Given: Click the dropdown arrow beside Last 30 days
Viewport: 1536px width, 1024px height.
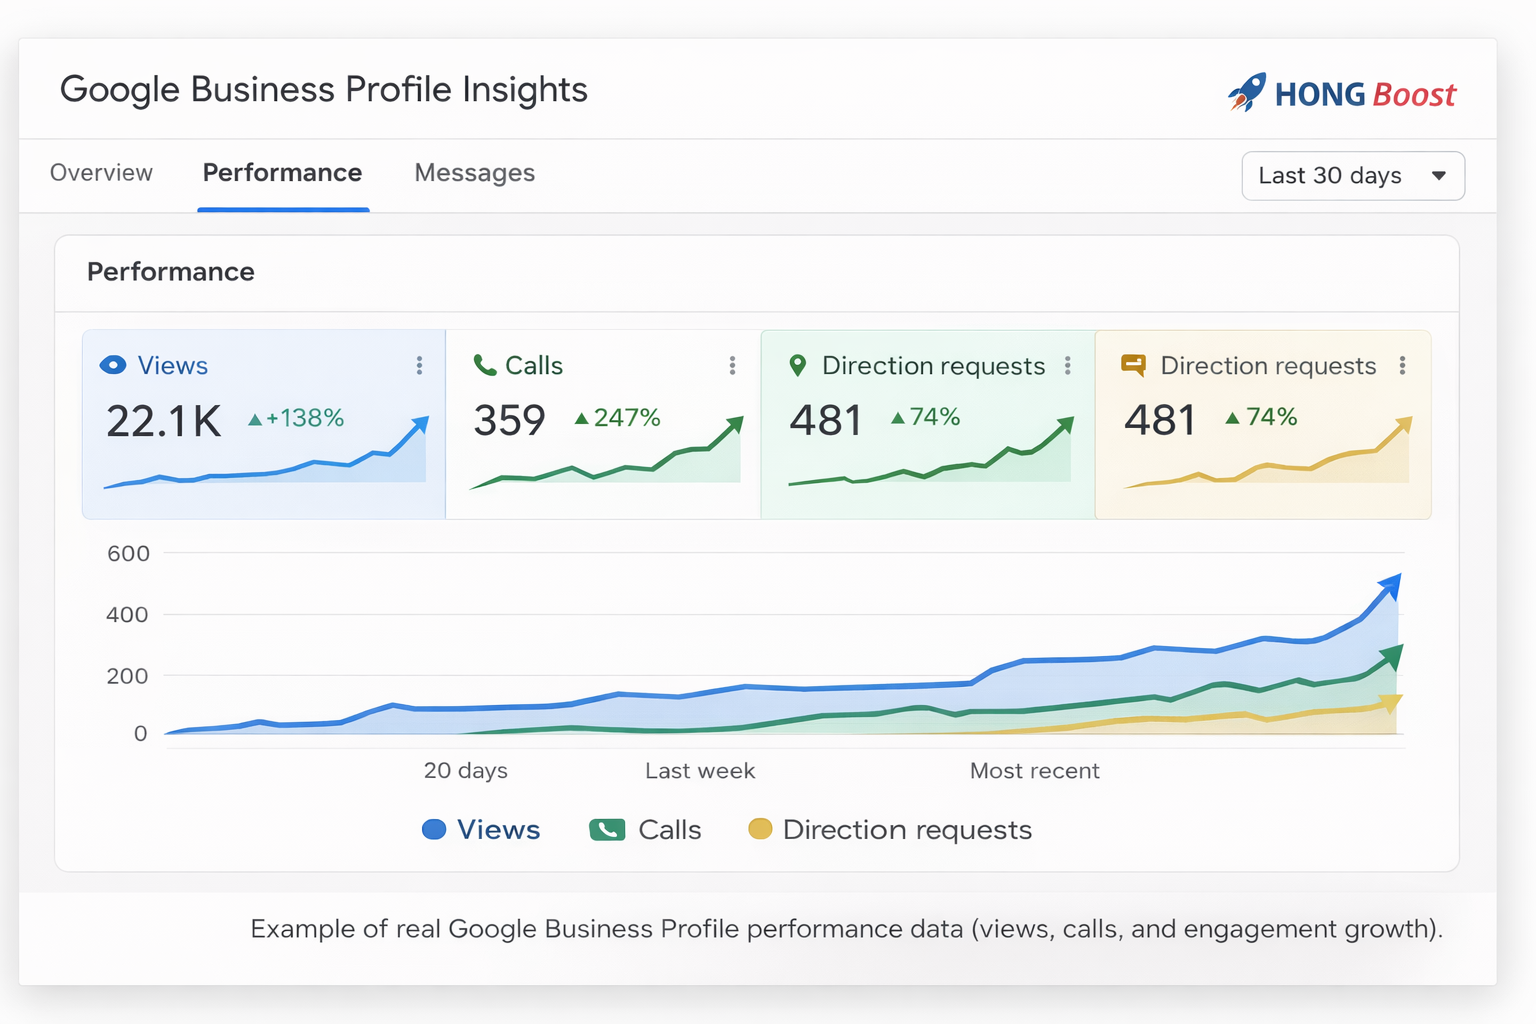Looking at the screenshot, I should 1438,176.
